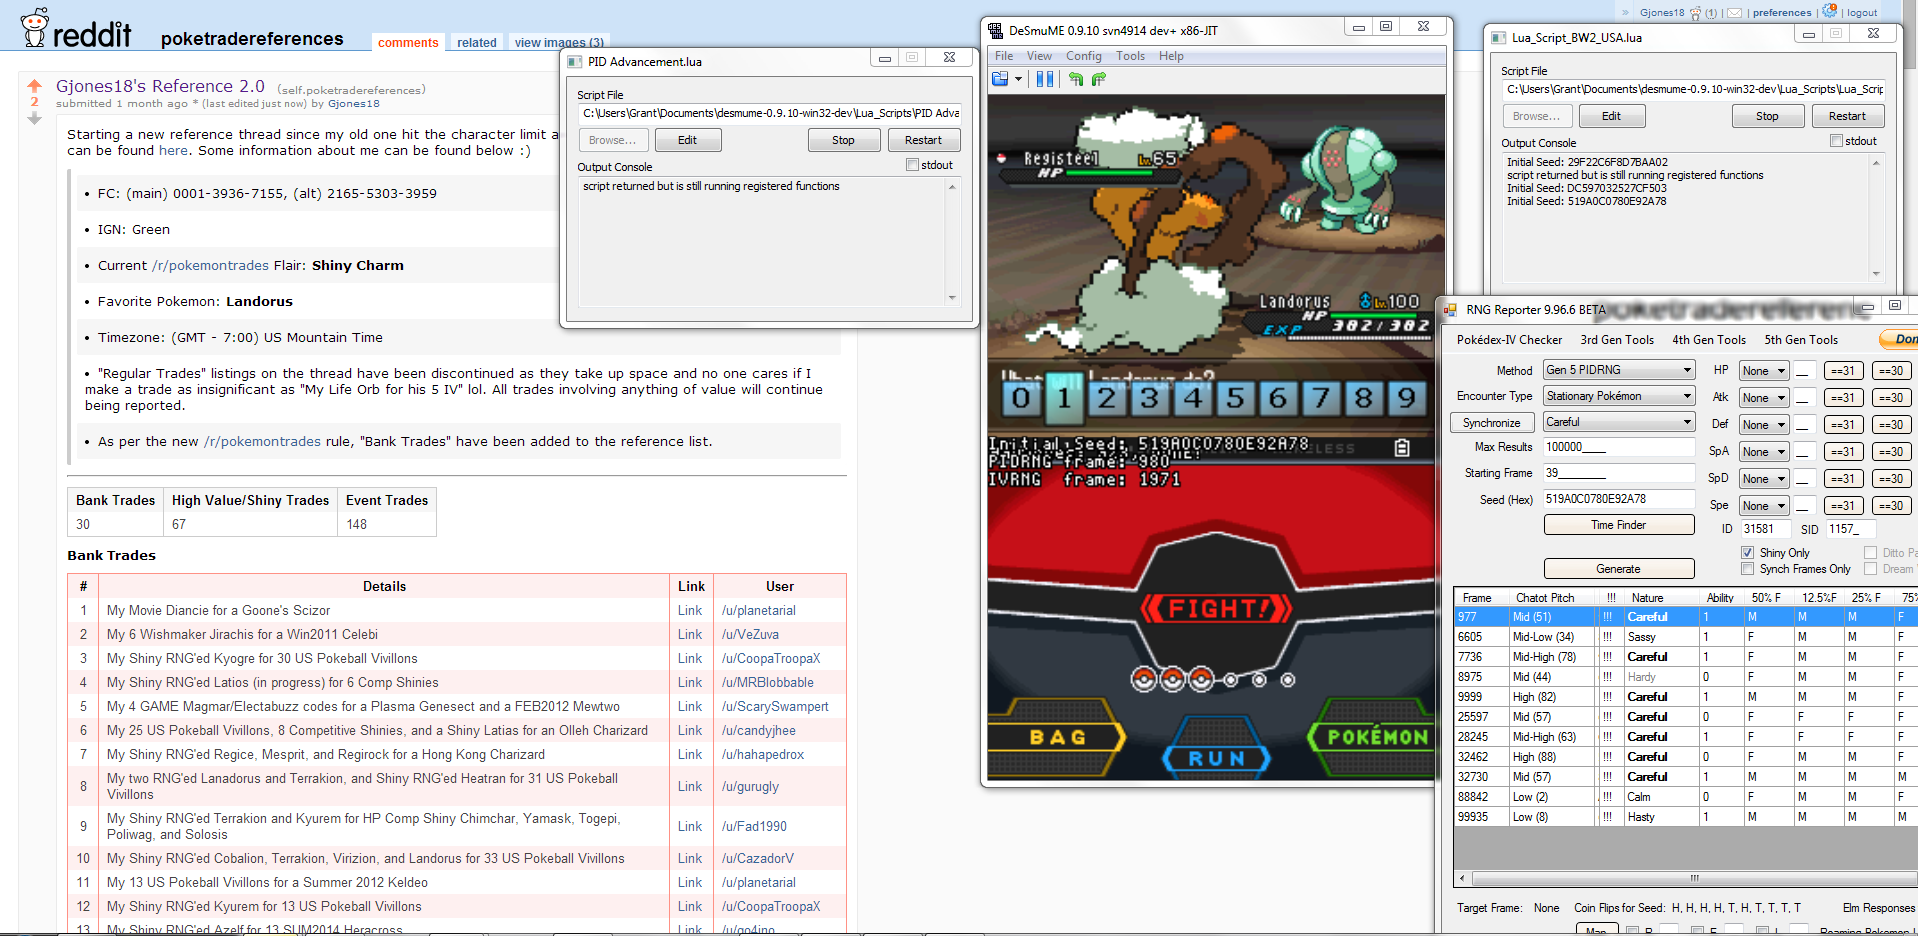Select save slot 9 in DeSmuME overlay
Viewport: 1918px width, 936px height.
pyautogui.click(x=1406, y=398)
